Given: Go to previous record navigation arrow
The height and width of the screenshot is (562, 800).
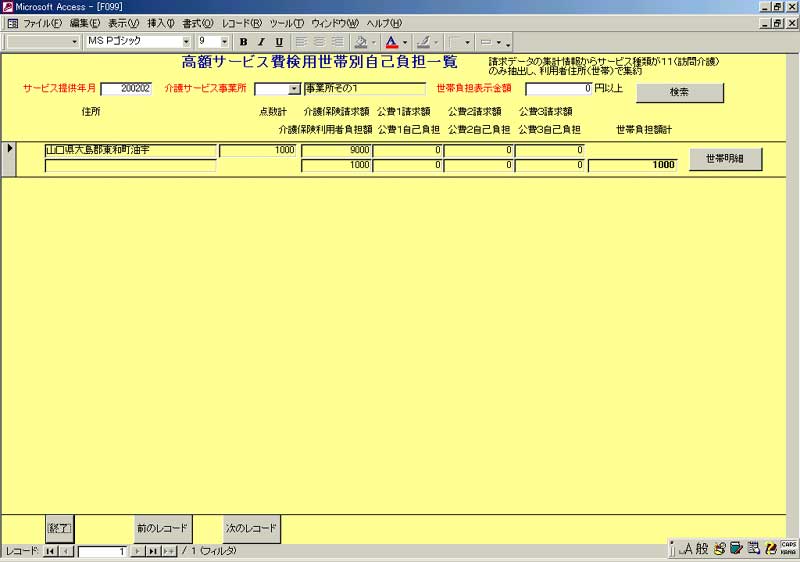Looking at the screenshot, I should pos(66,551).
